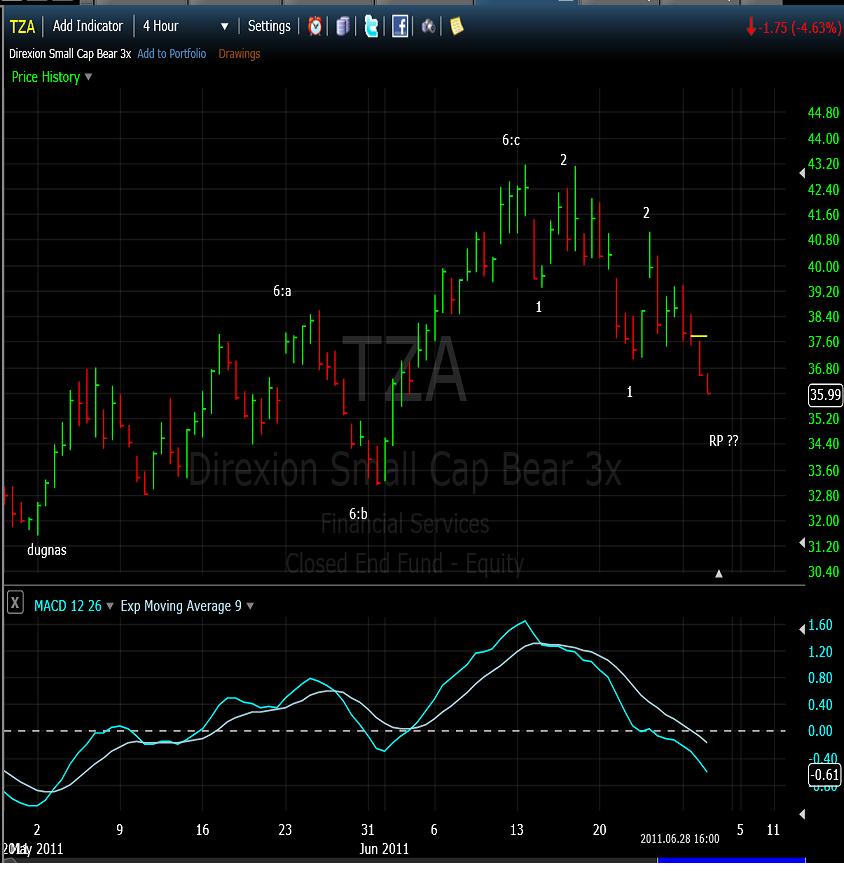Share the chart via the Facebook icon

(x=399, y=26)
